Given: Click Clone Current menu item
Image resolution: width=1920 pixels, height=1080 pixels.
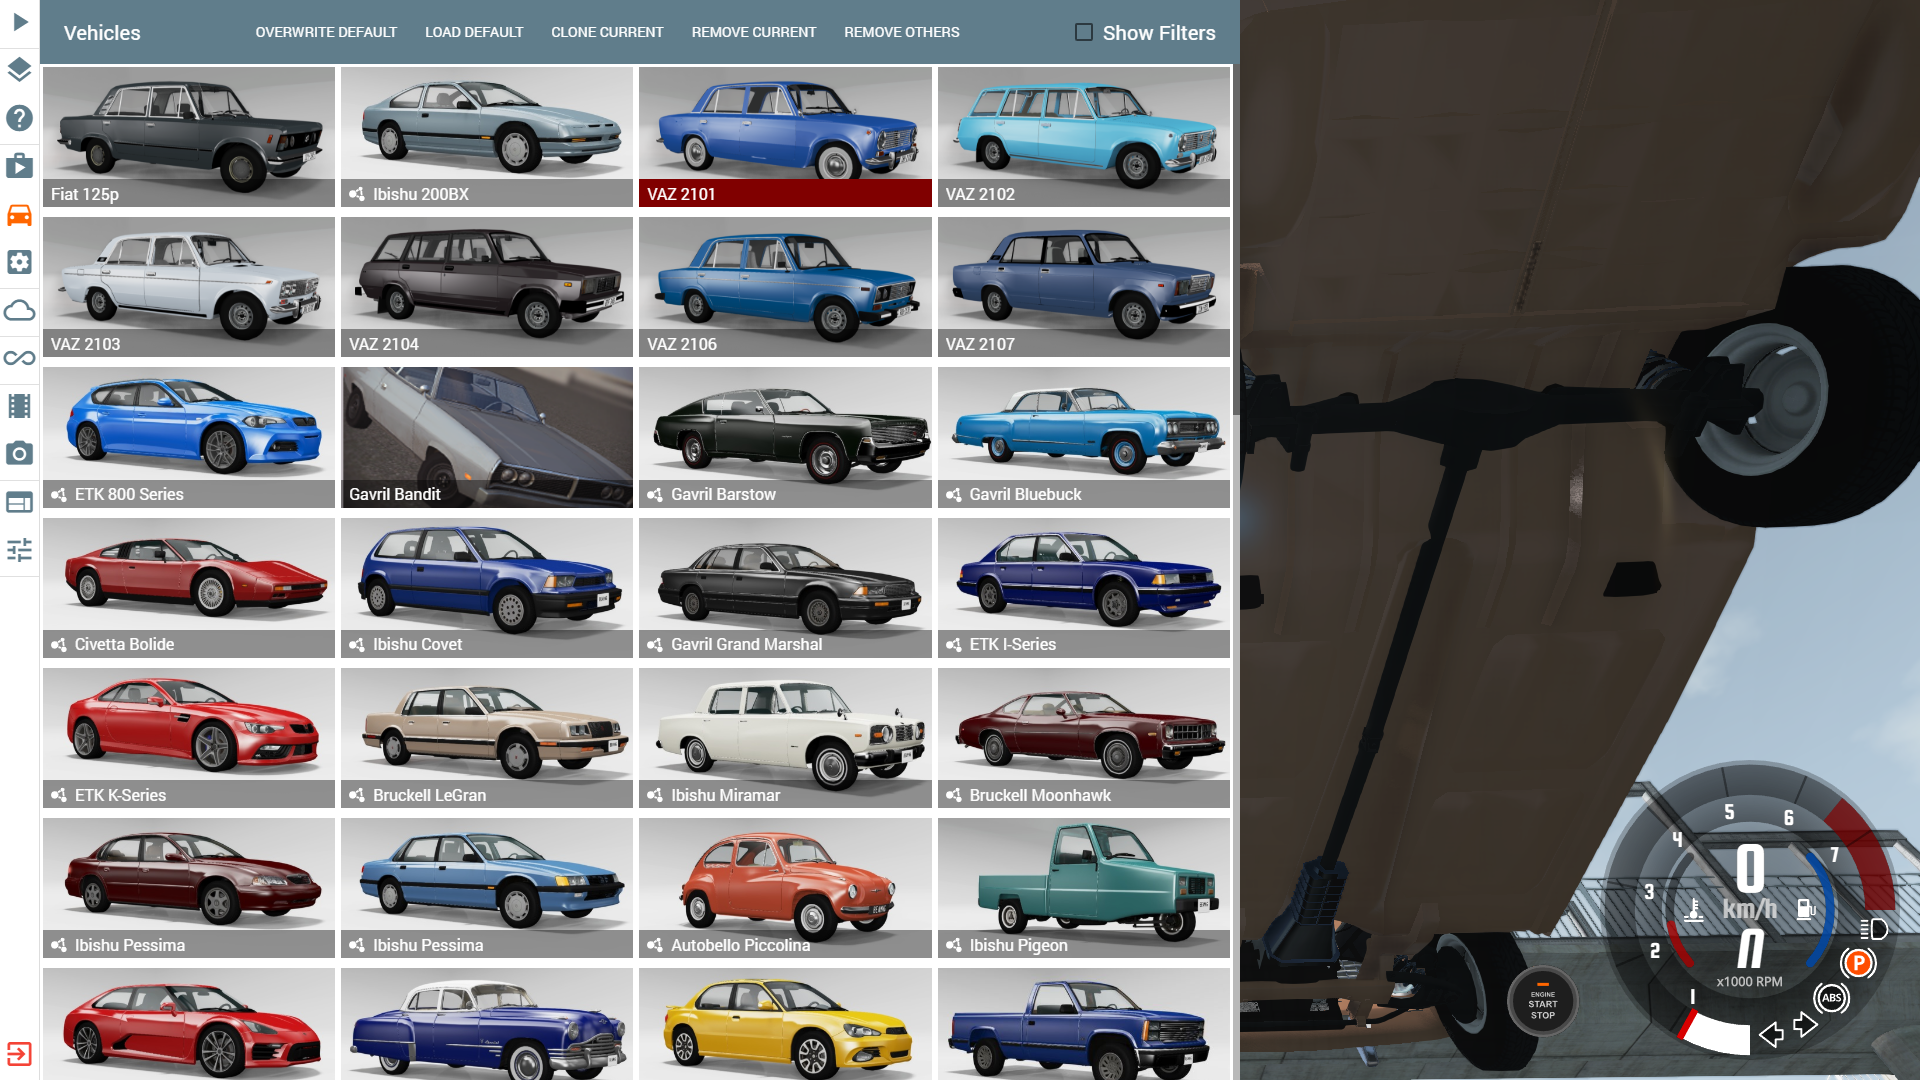Looking at the screenshot, I should pyautogui.click(x=607, y=32).
